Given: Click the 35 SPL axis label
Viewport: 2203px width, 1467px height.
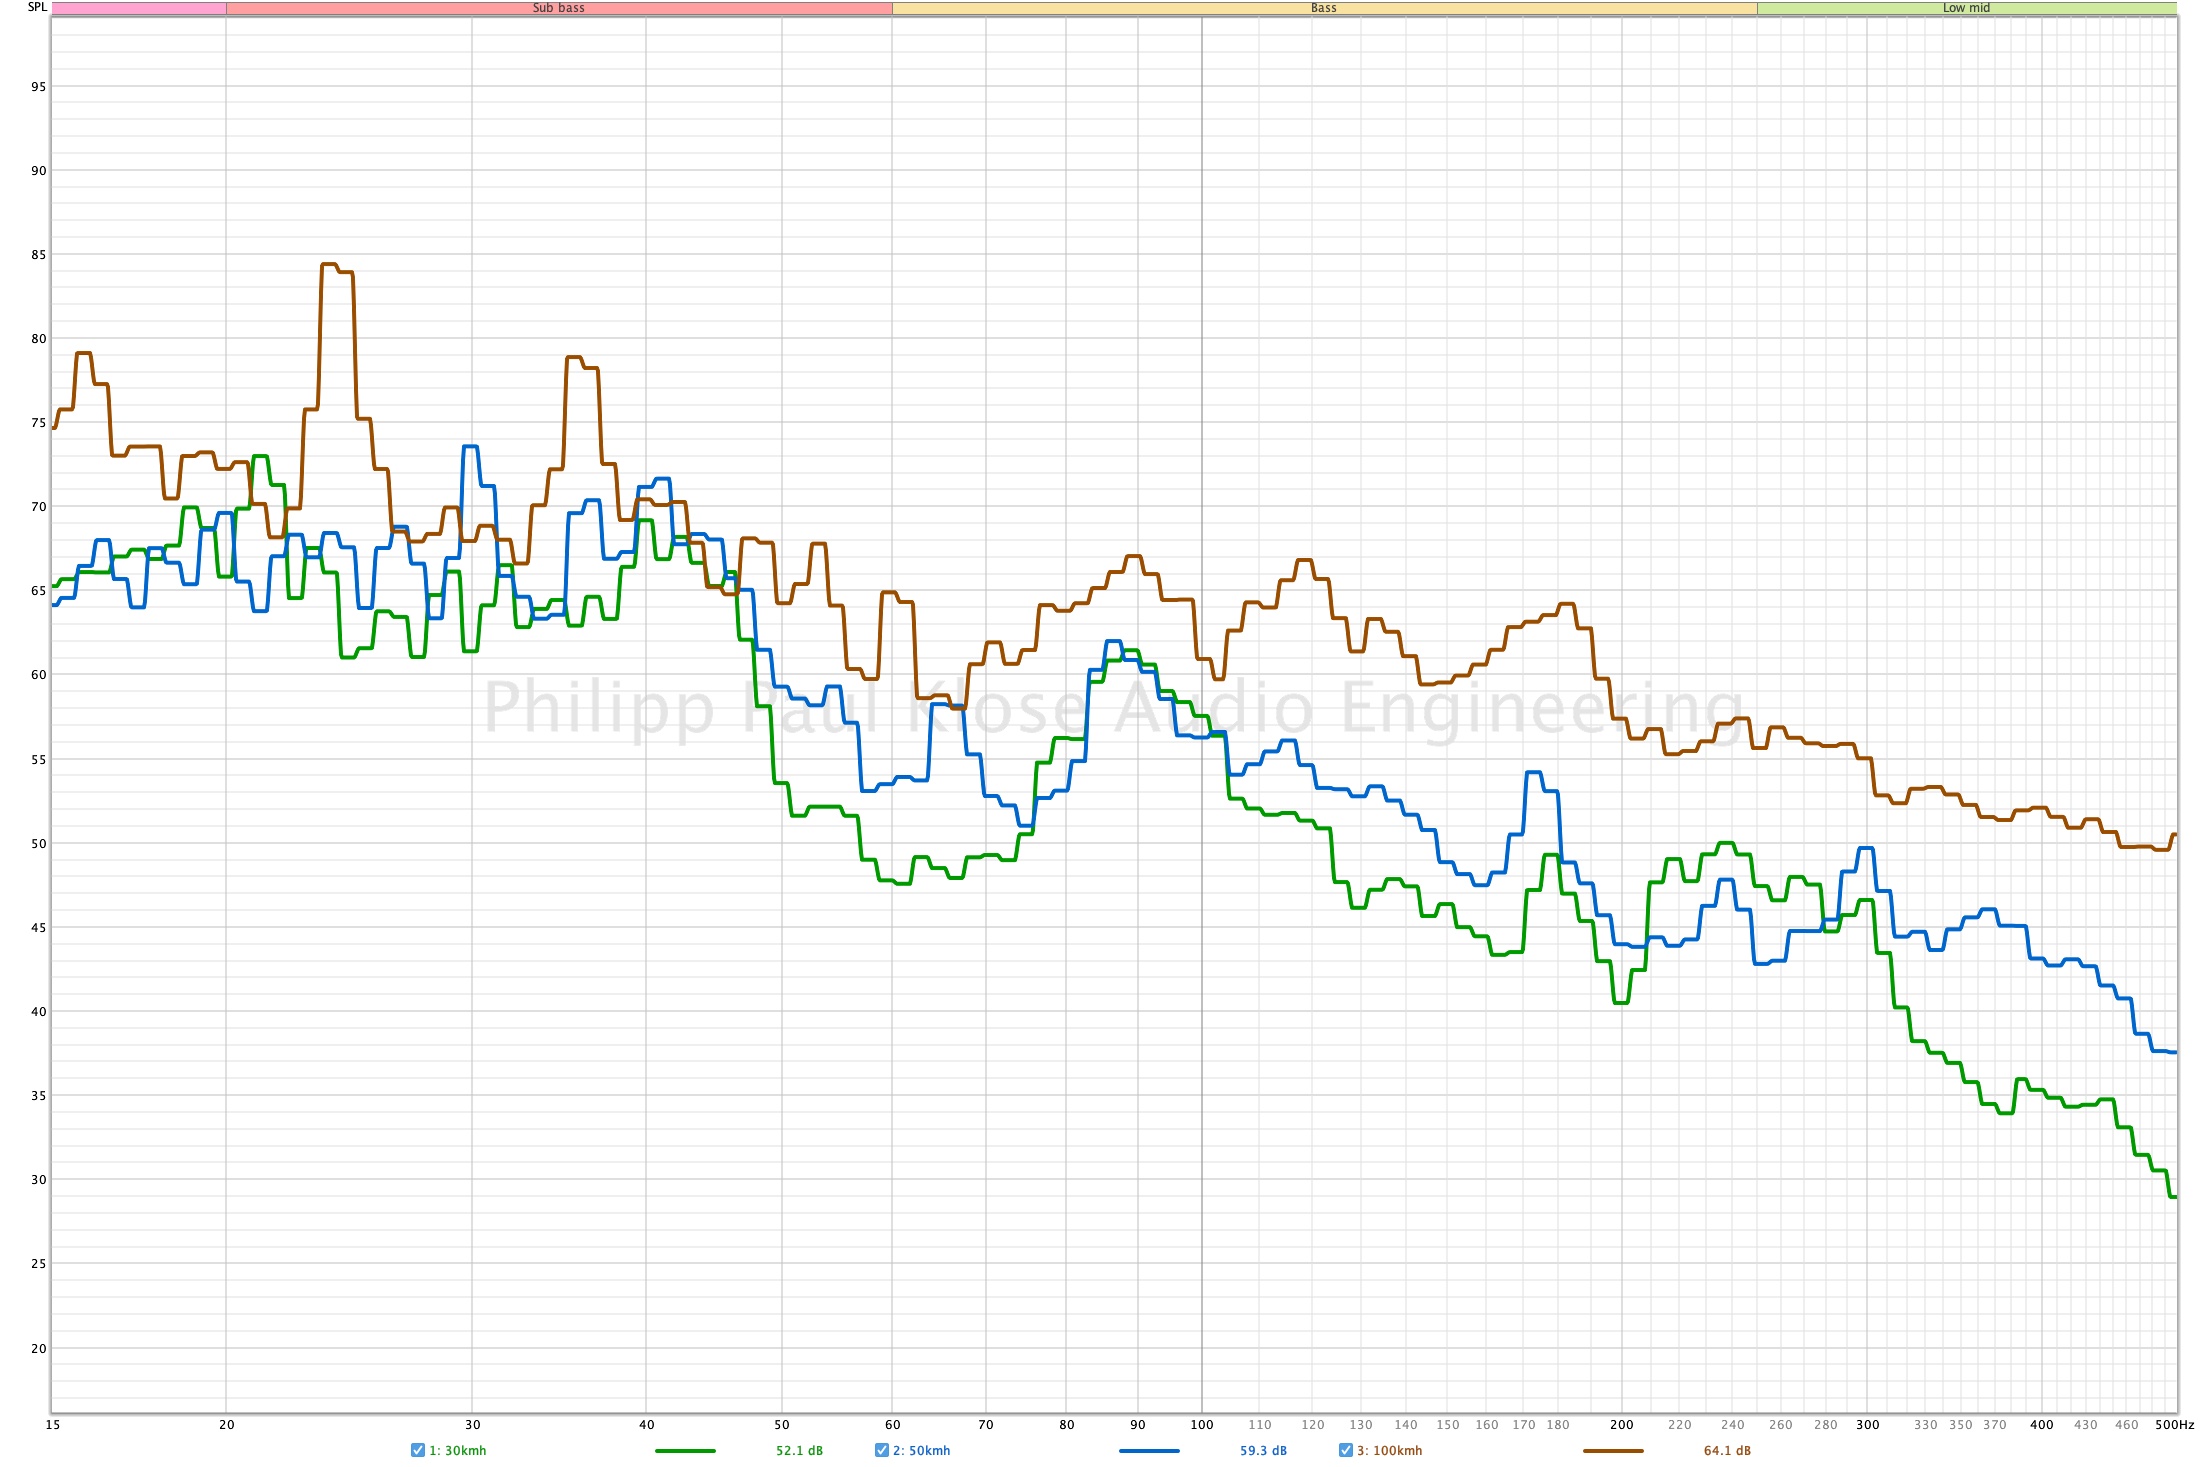Looking at the screenshot, I should pos(38,1095).
